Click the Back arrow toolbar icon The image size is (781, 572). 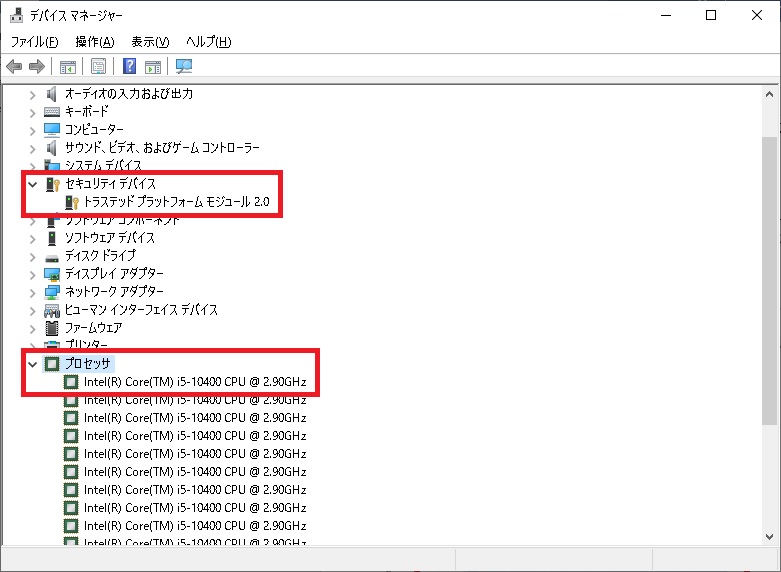(14, 66)
